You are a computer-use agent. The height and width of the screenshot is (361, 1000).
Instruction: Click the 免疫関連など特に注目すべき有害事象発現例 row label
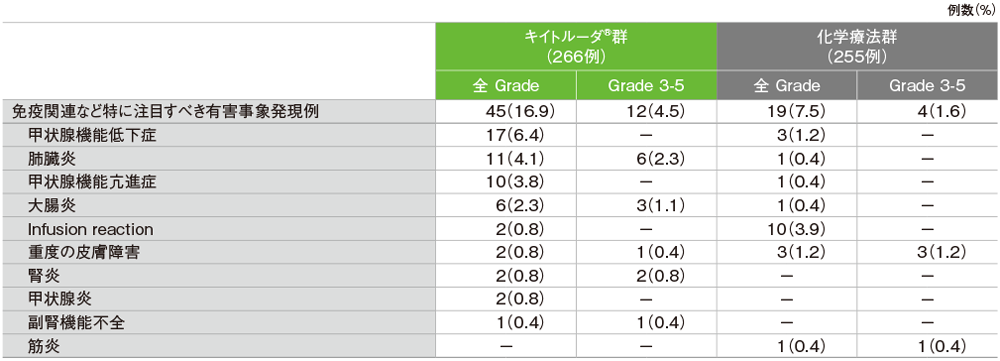coord(165,112)
